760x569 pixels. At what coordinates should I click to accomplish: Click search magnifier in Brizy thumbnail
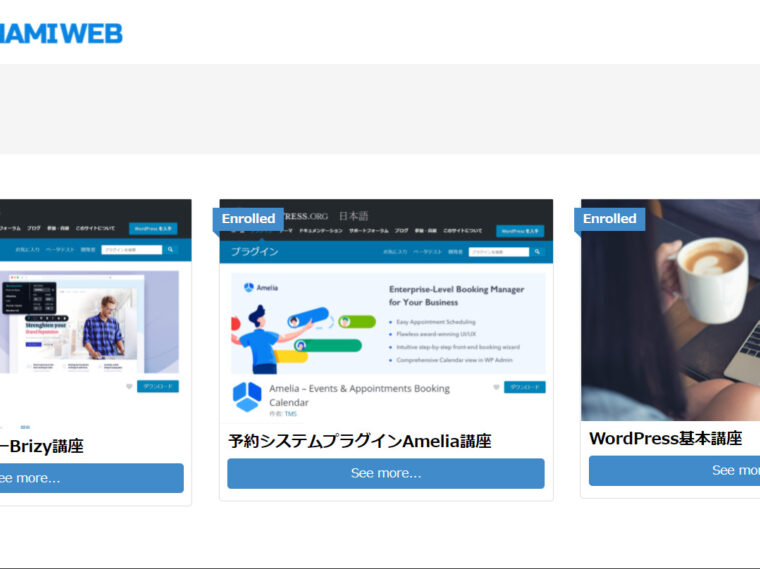170,250
